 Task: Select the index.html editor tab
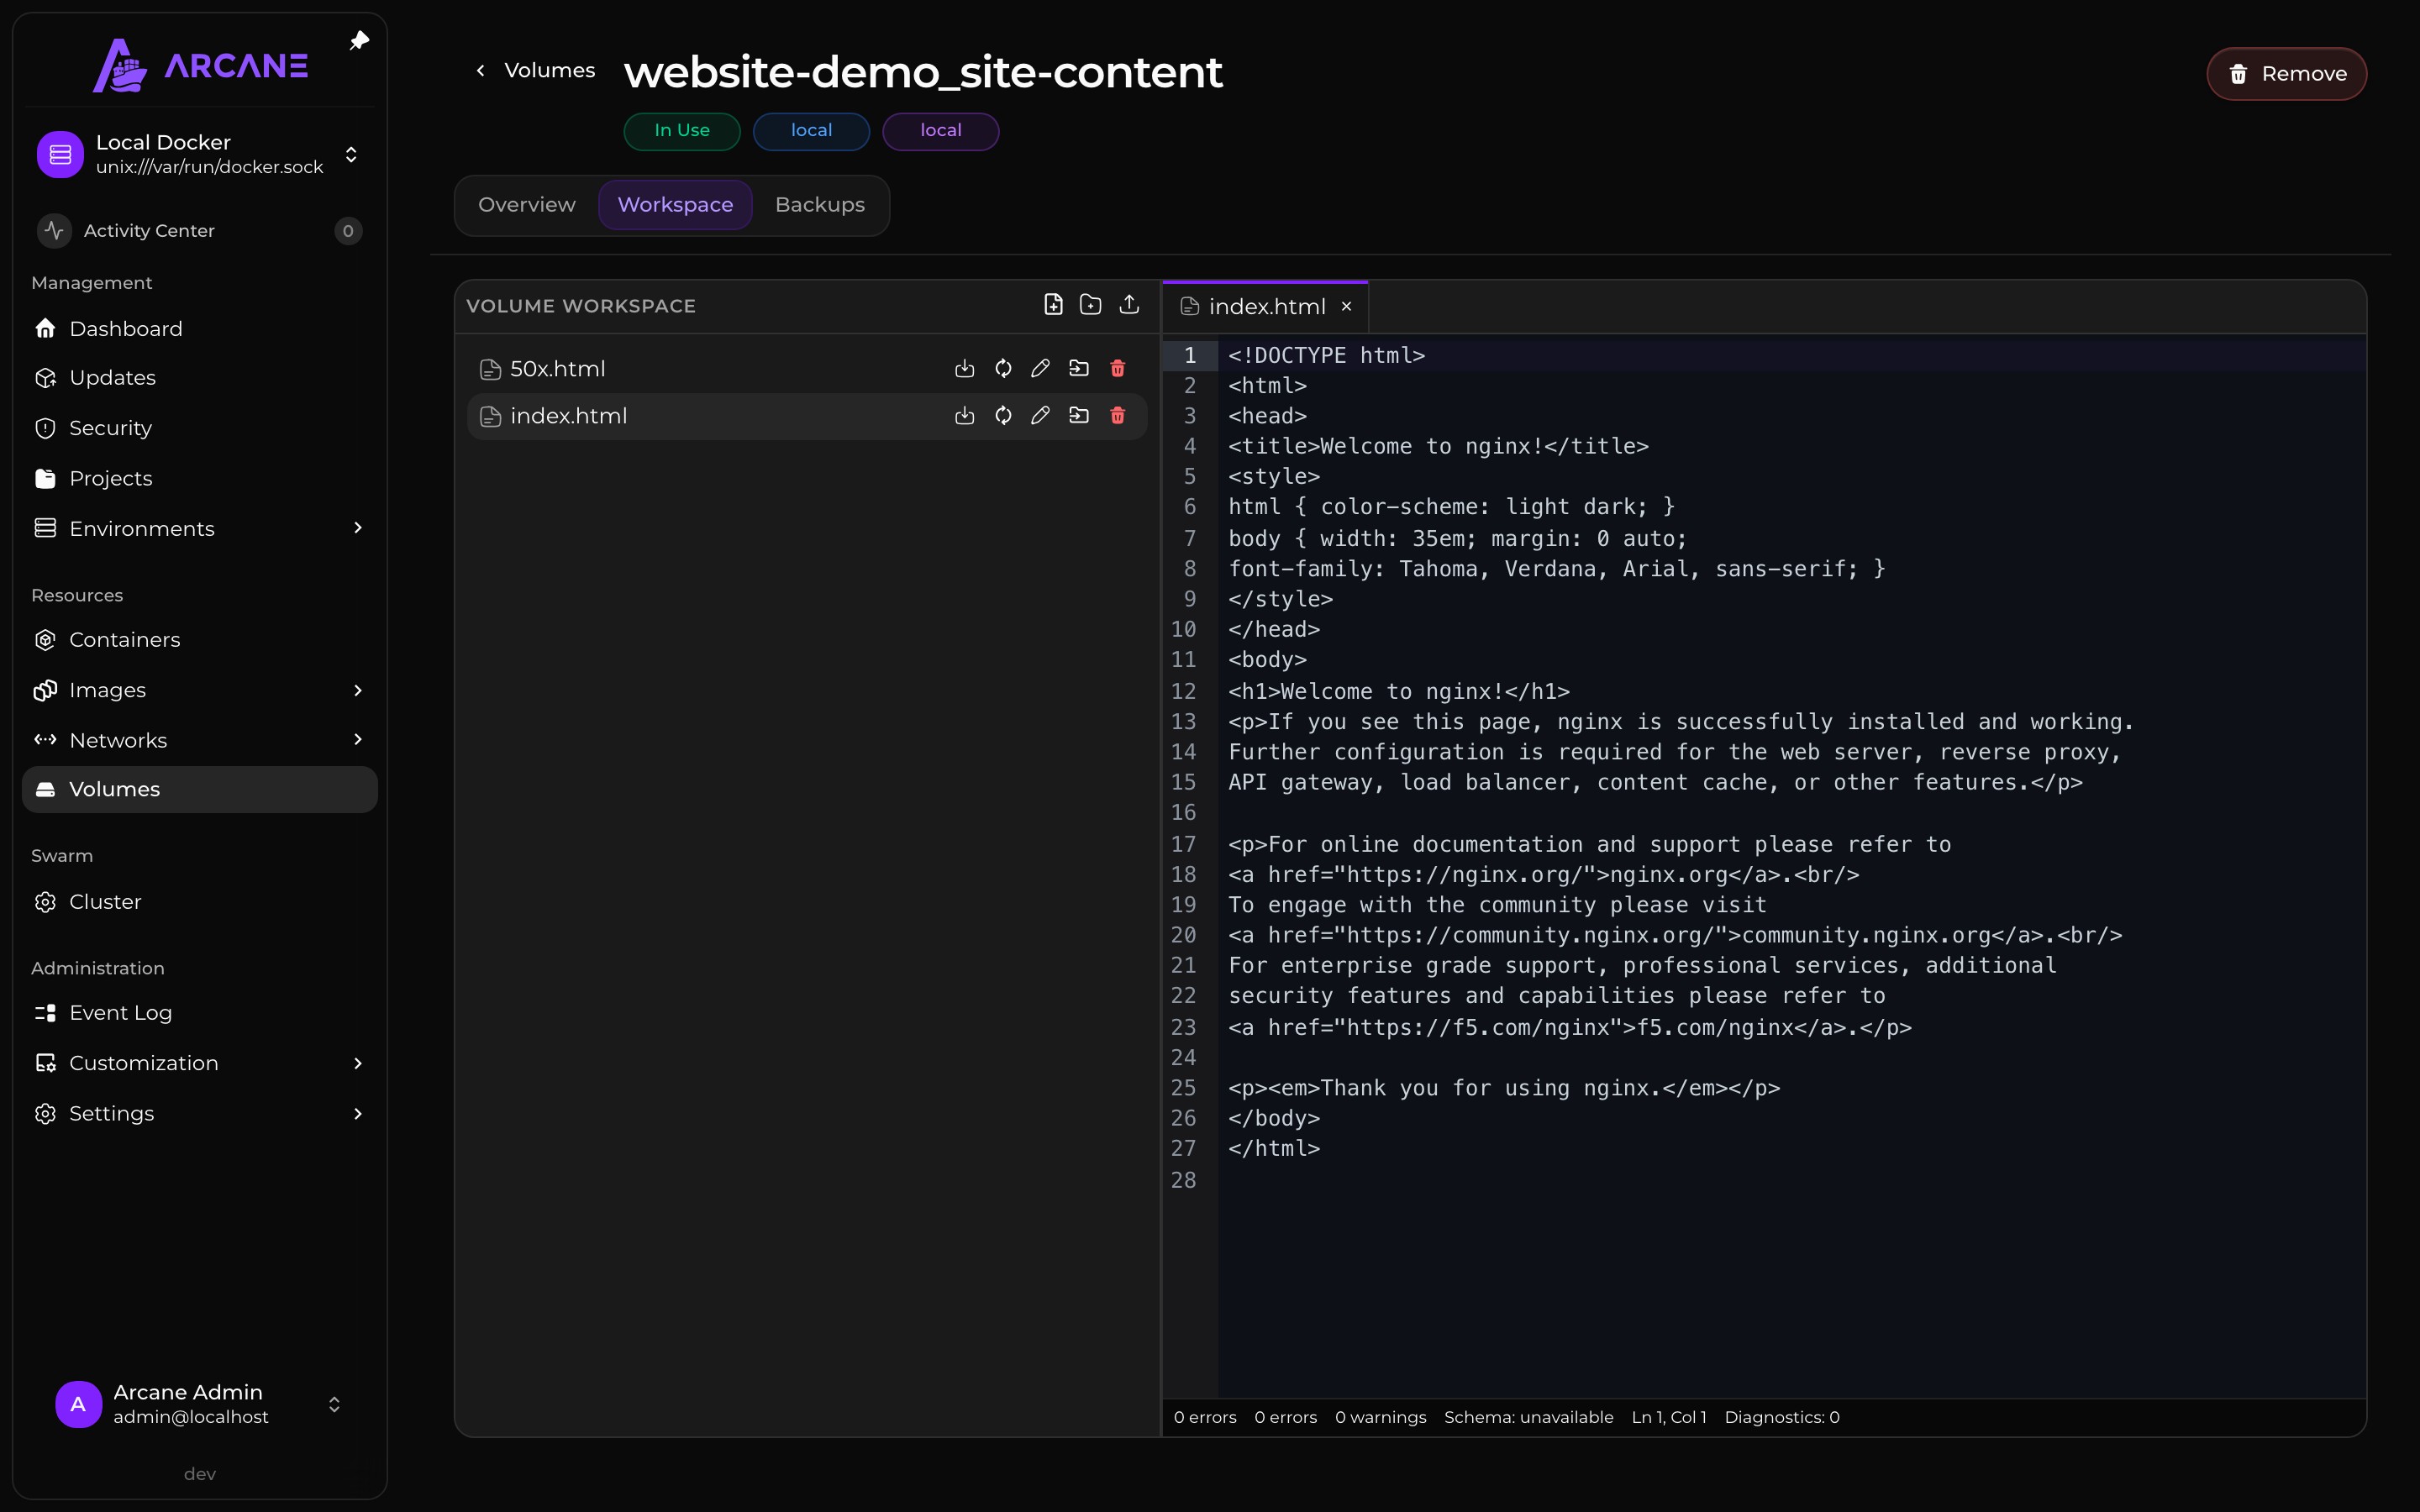coord(1266,307)
